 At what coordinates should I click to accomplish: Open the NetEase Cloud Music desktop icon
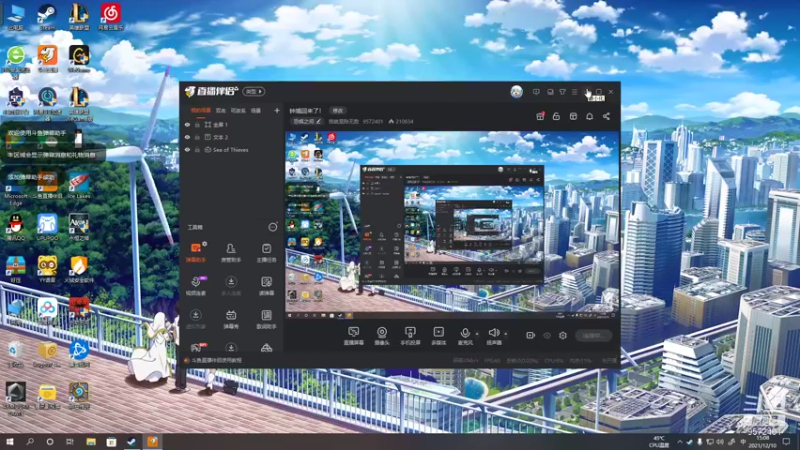110,17
